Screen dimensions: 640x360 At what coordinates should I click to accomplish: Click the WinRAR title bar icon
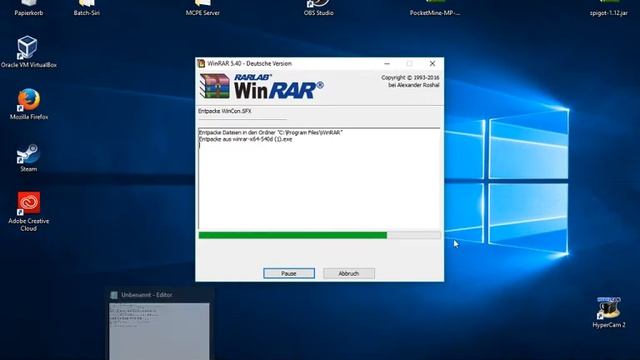pos(201,63)
